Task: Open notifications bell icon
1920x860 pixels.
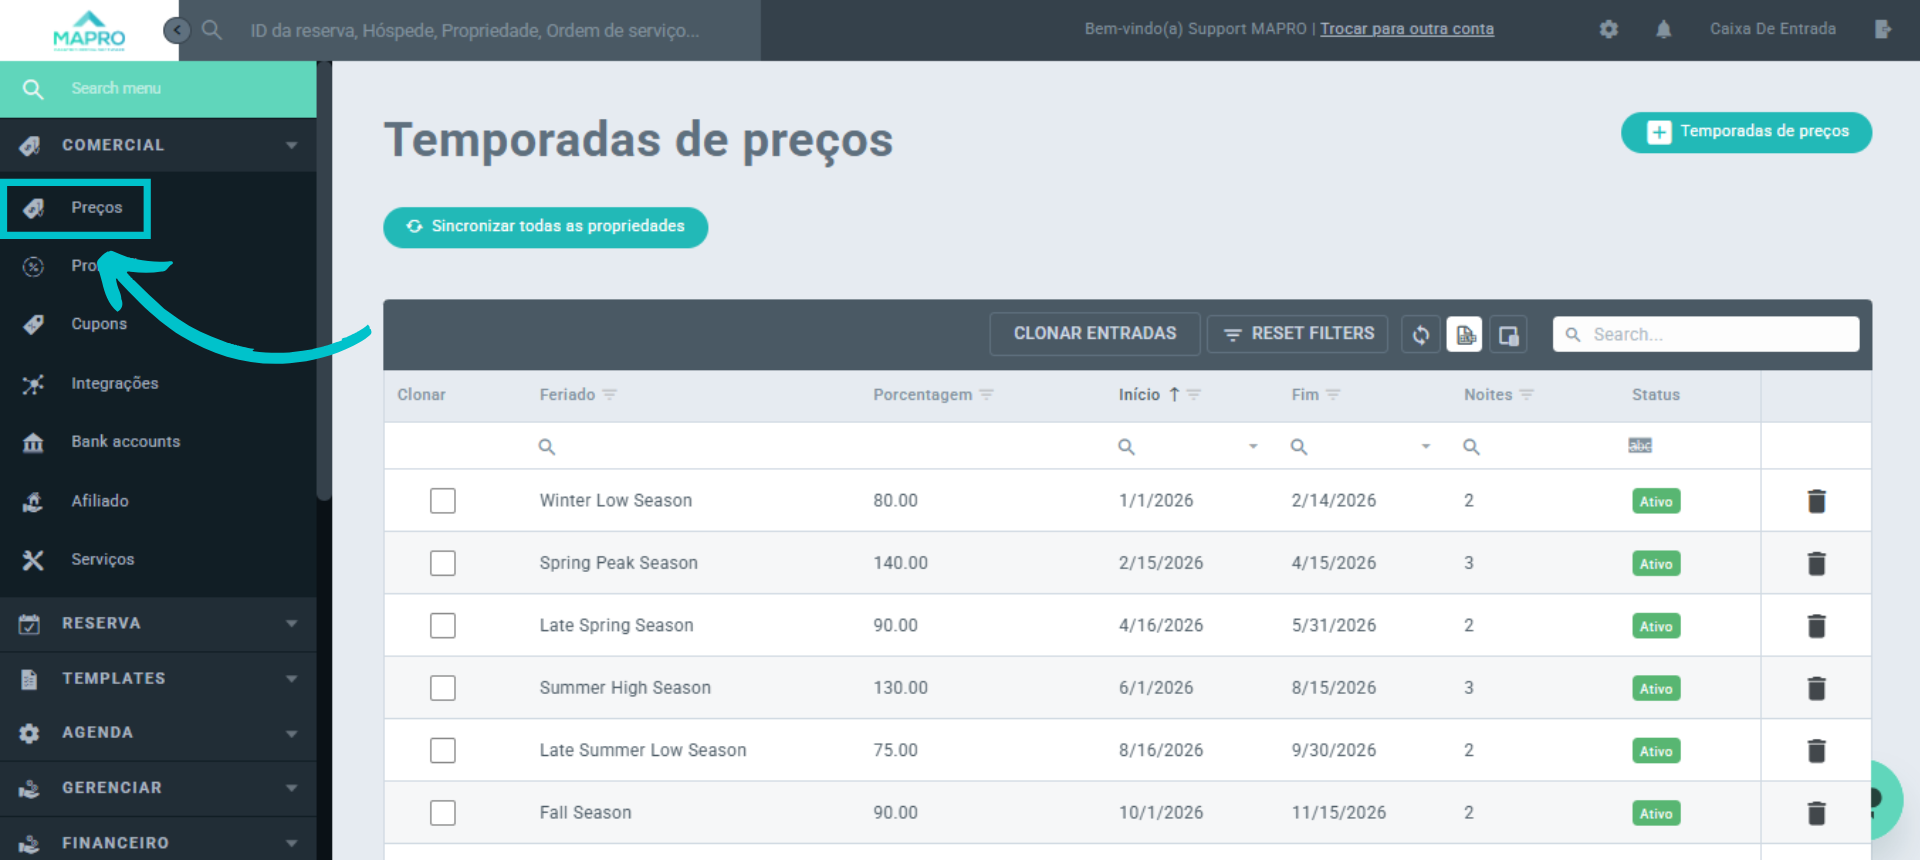Action: [1663, 29]
